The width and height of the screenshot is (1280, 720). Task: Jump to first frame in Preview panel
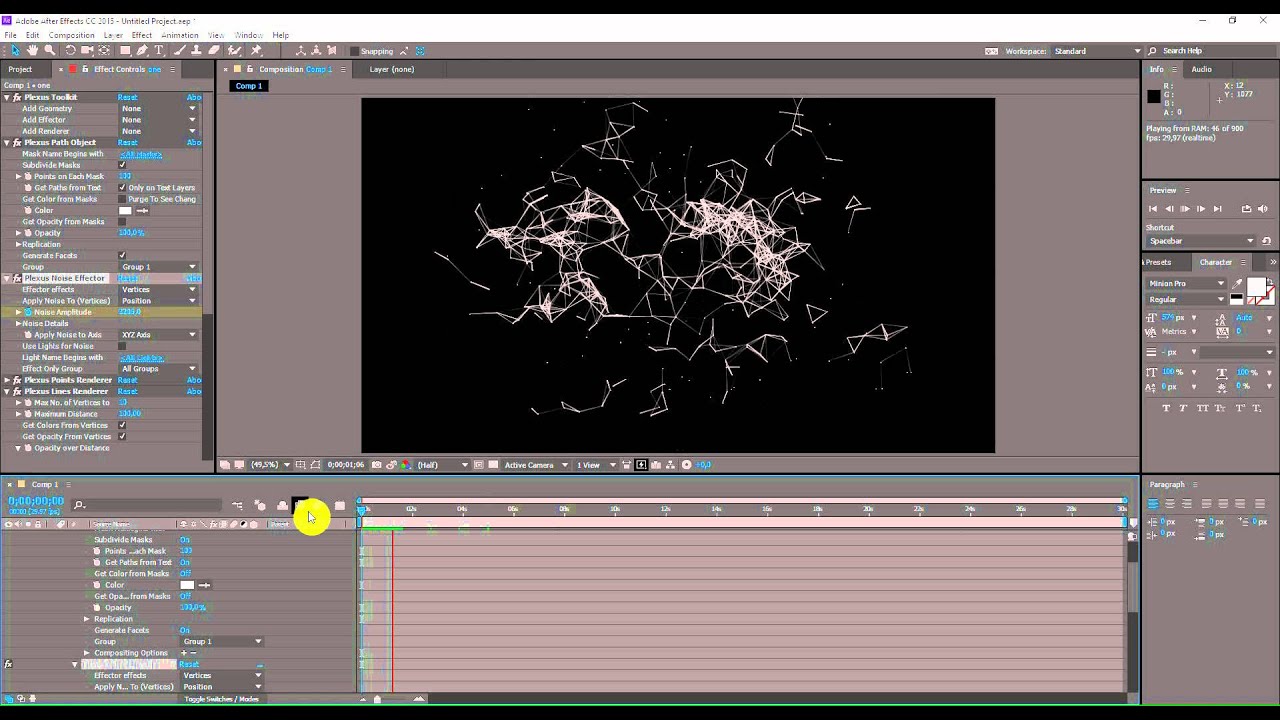point(1153,209)
